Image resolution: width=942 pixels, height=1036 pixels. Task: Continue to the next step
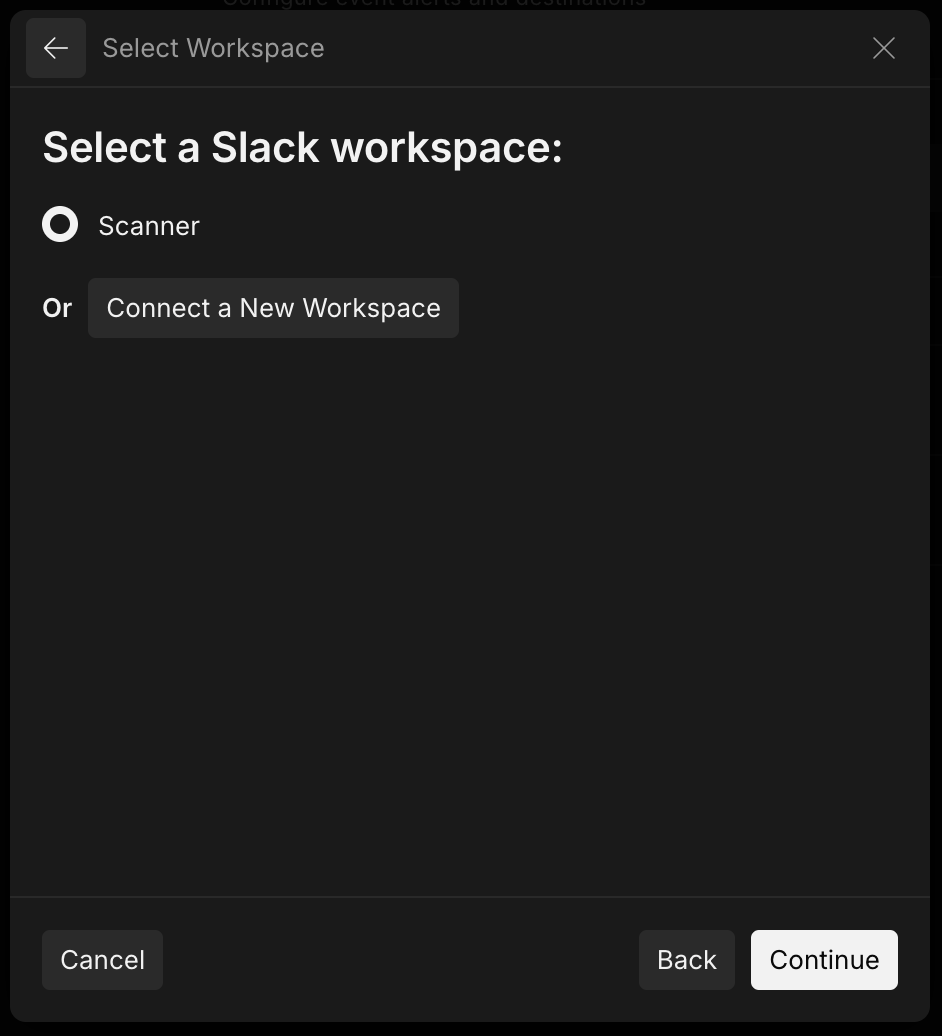point(824,960)
